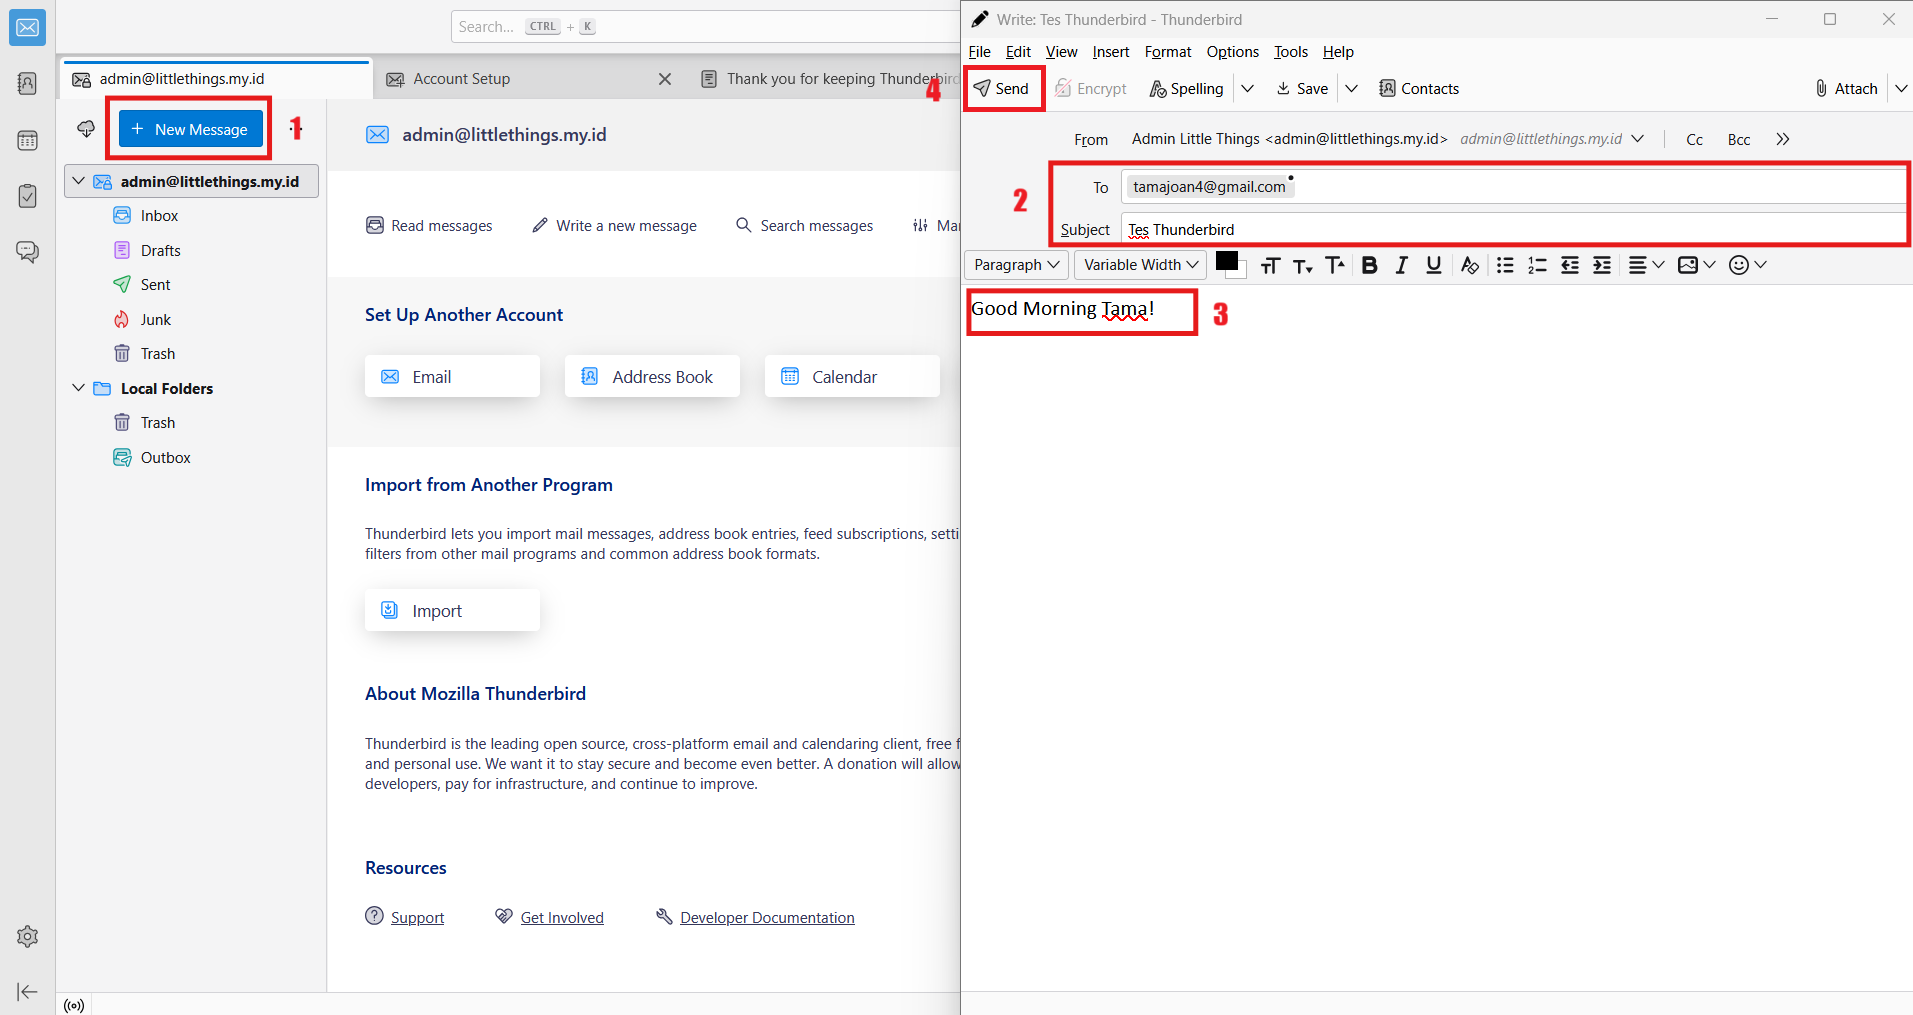Open Contacts sidebar in compose window

pos(1419,89)
